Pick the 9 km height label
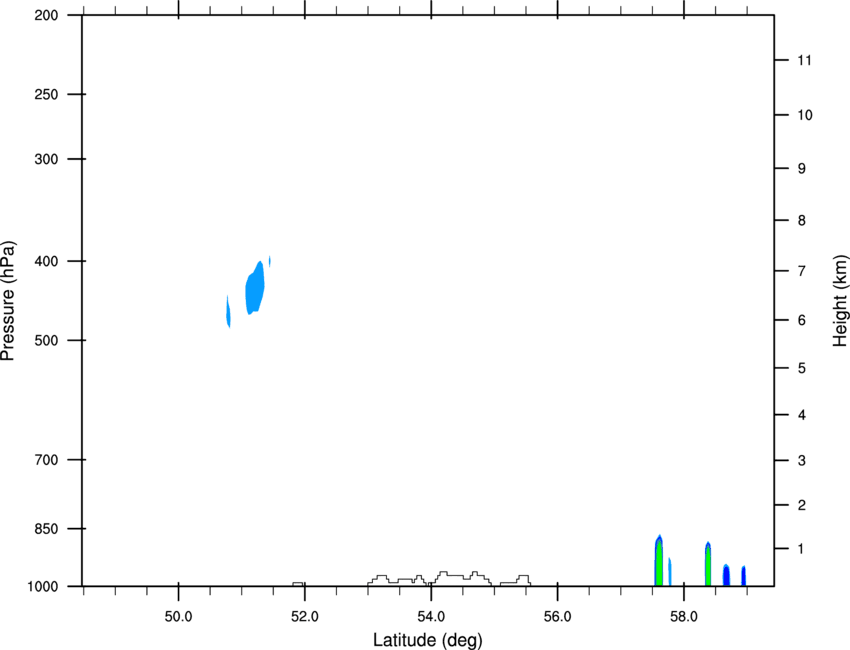Image resolution: width=850 pixels, height=650 pixels. (802, 169)
